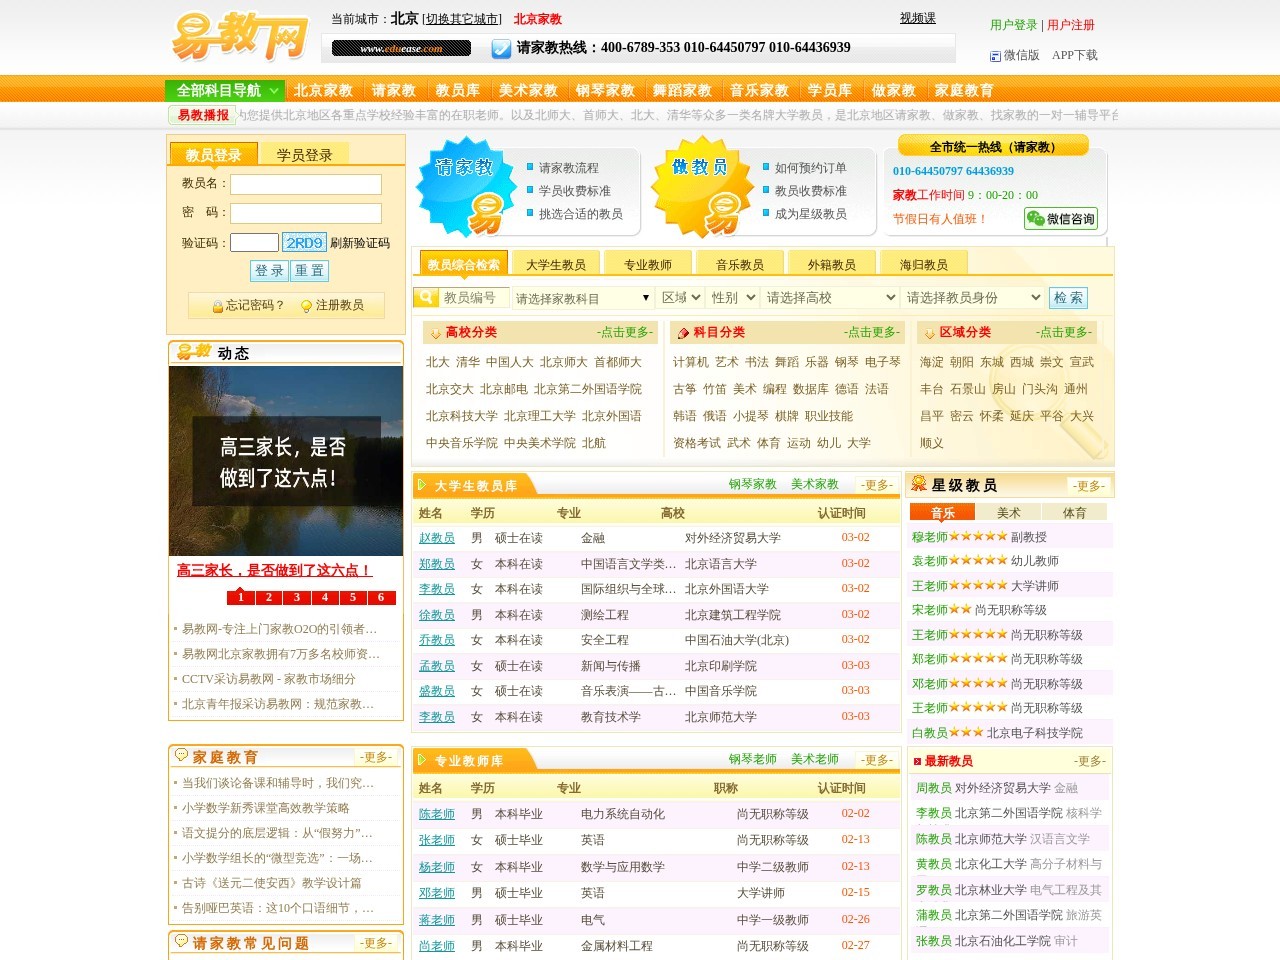Click the blue 请家教 badge icon
The height and width of the screenshot is (960, 1280).
pos(466,190)
